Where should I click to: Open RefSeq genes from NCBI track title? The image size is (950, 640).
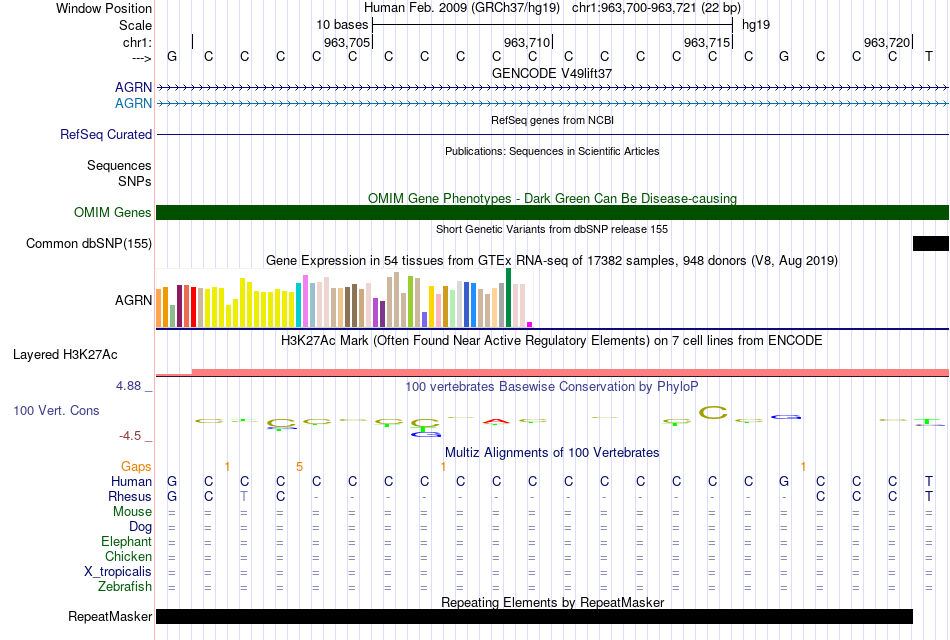552,120
